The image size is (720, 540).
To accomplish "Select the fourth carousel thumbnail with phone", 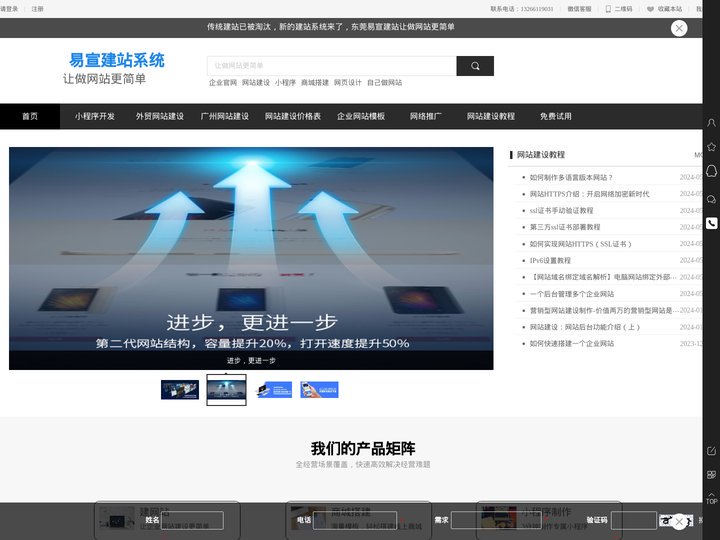I will click(319, 390).
